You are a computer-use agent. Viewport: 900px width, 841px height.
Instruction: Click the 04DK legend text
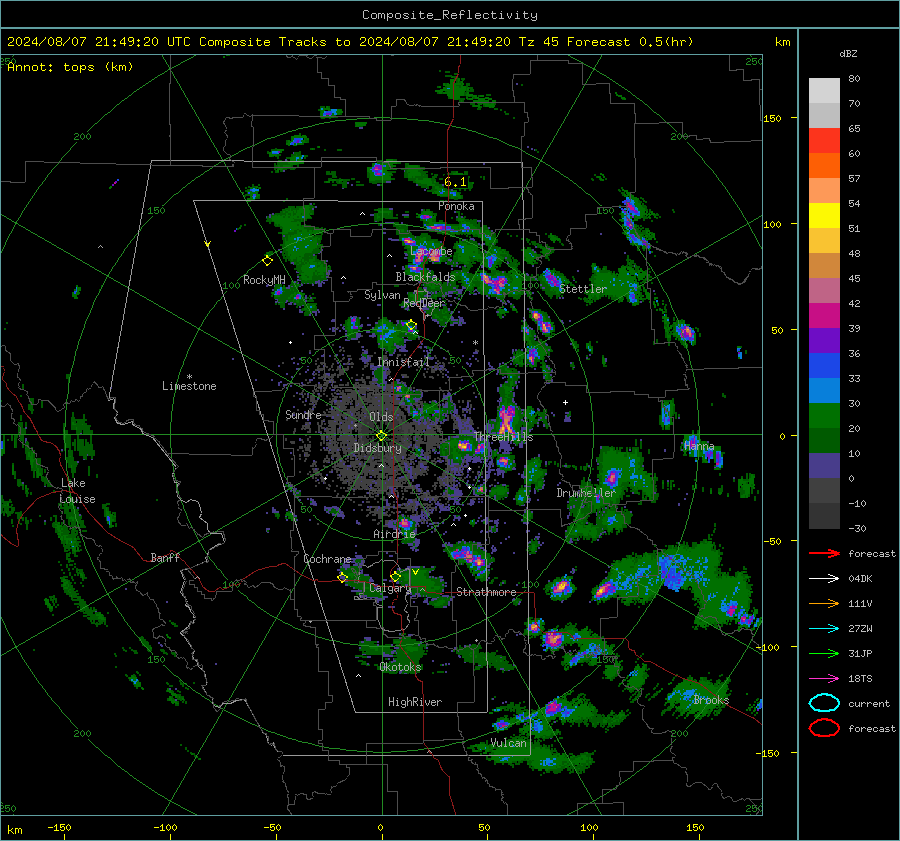[x=860, y=579]
